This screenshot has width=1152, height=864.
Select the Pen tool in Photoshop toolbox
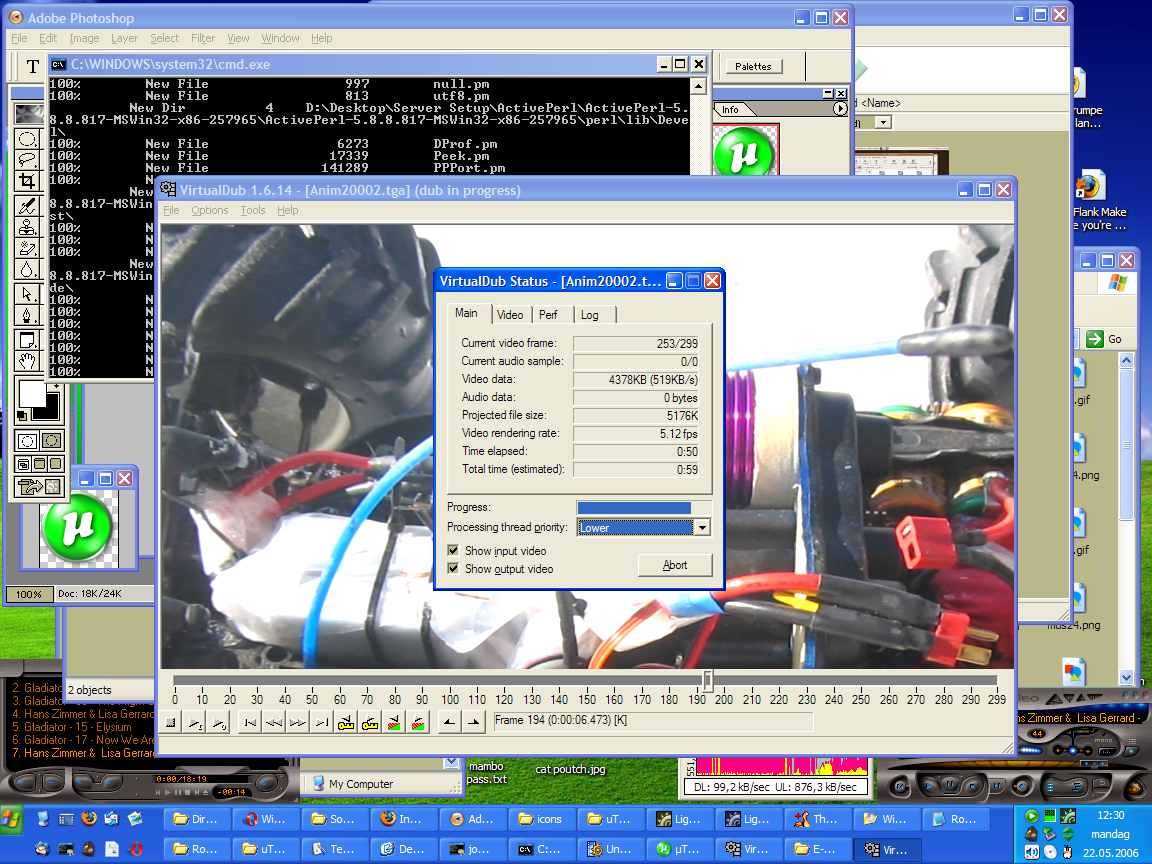pos(28,315)
